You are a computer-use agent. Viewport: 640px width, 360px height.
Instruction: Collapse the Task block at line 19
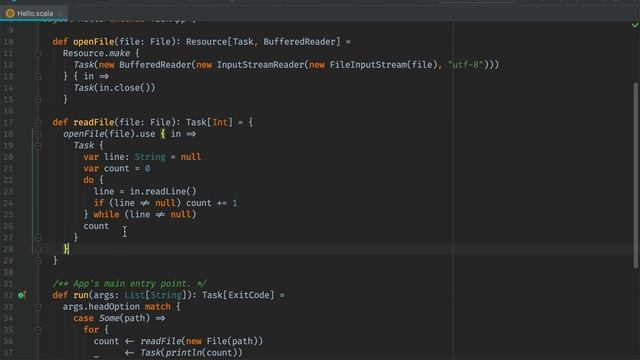click(38, 145)
